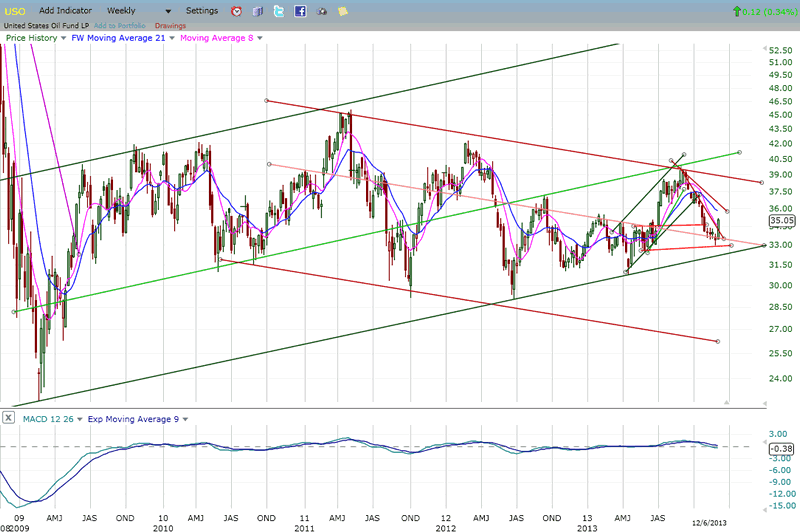The image size is (800, 532).
Task: Expand the Price History options arrow
Action: pyautogui.click(x=63, y=38)
